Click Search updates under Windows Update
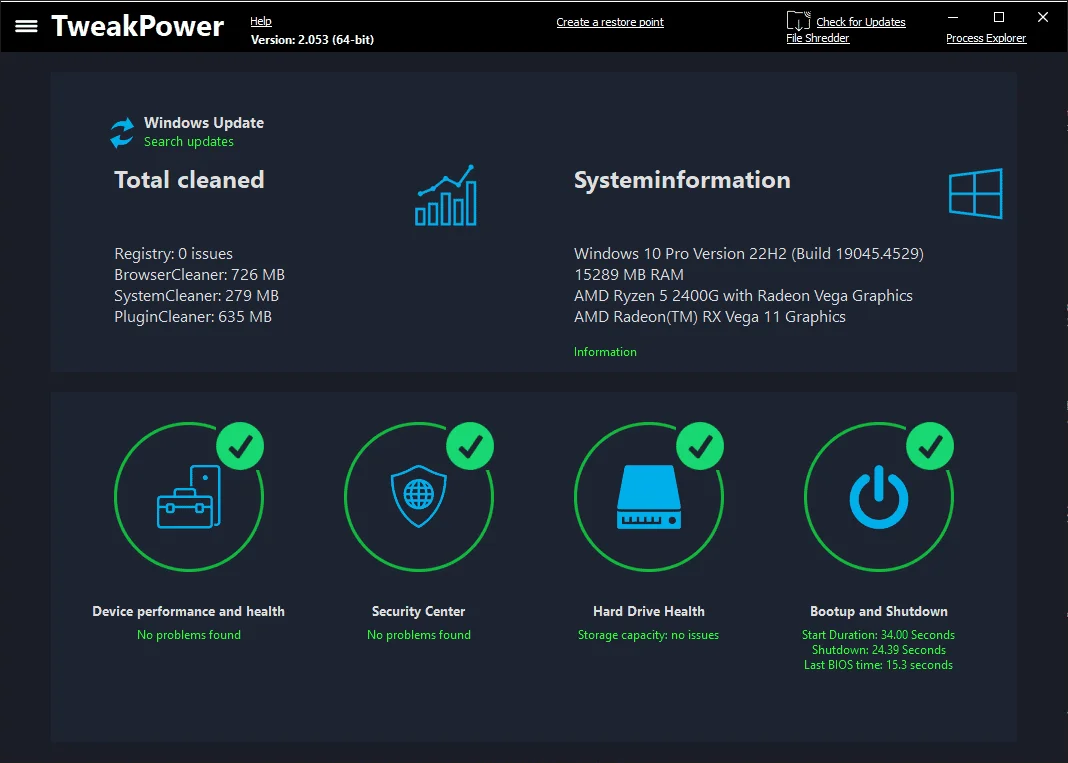 coord(189,142)
